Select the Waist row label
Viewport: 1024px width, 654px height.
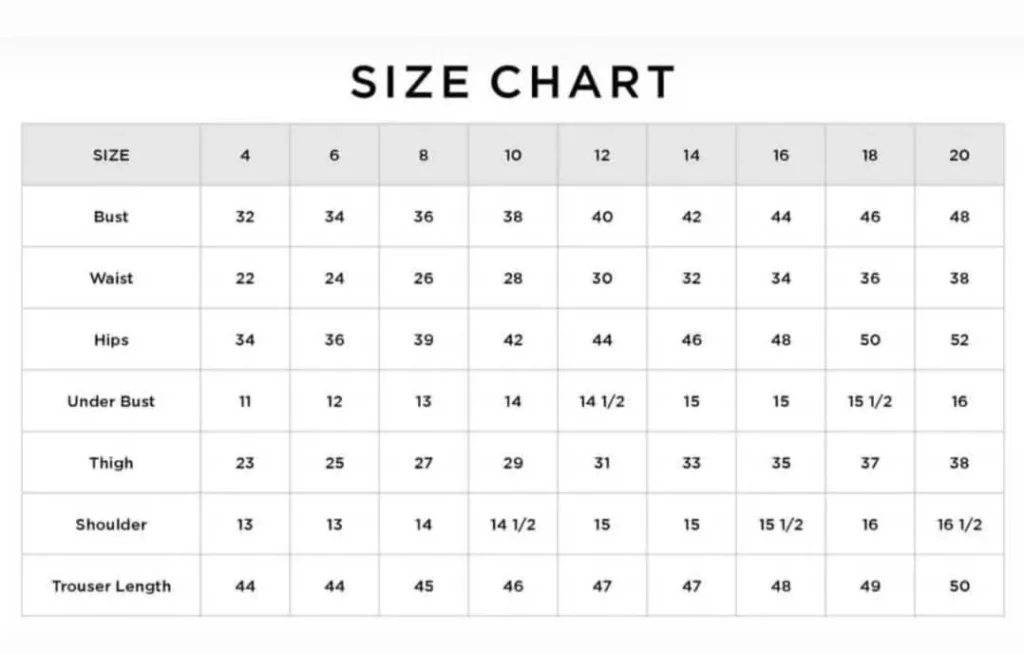click(111, 278)
